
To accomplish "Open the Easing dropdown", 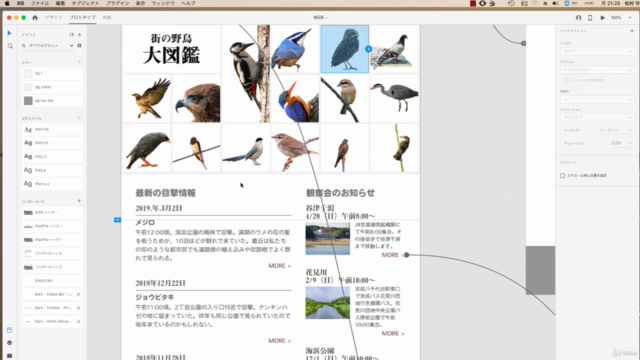I will (x=616, y=131).
